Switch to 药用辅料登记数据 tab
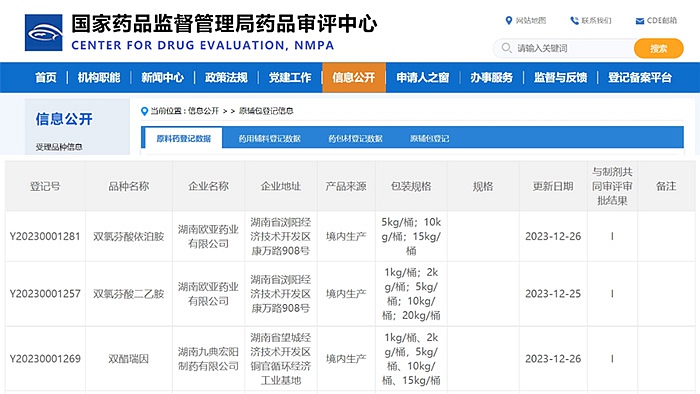 [x=269, y=139]
